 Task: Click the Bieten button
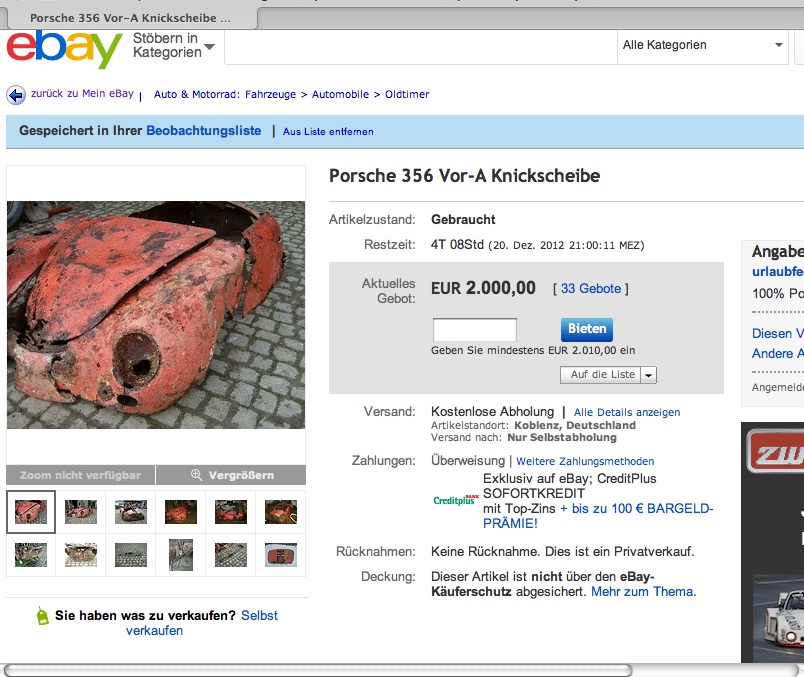[587, 329]
